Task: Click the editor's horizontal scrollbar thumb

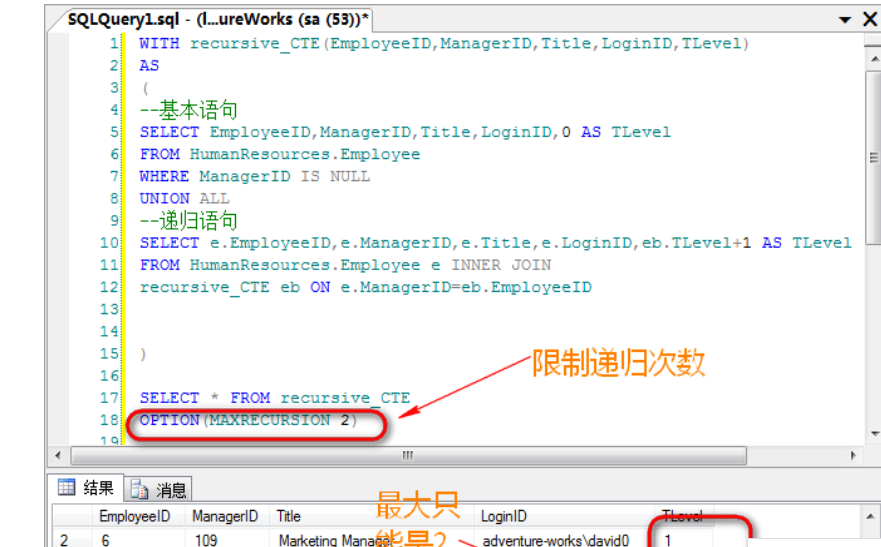Action: point(406,455)
